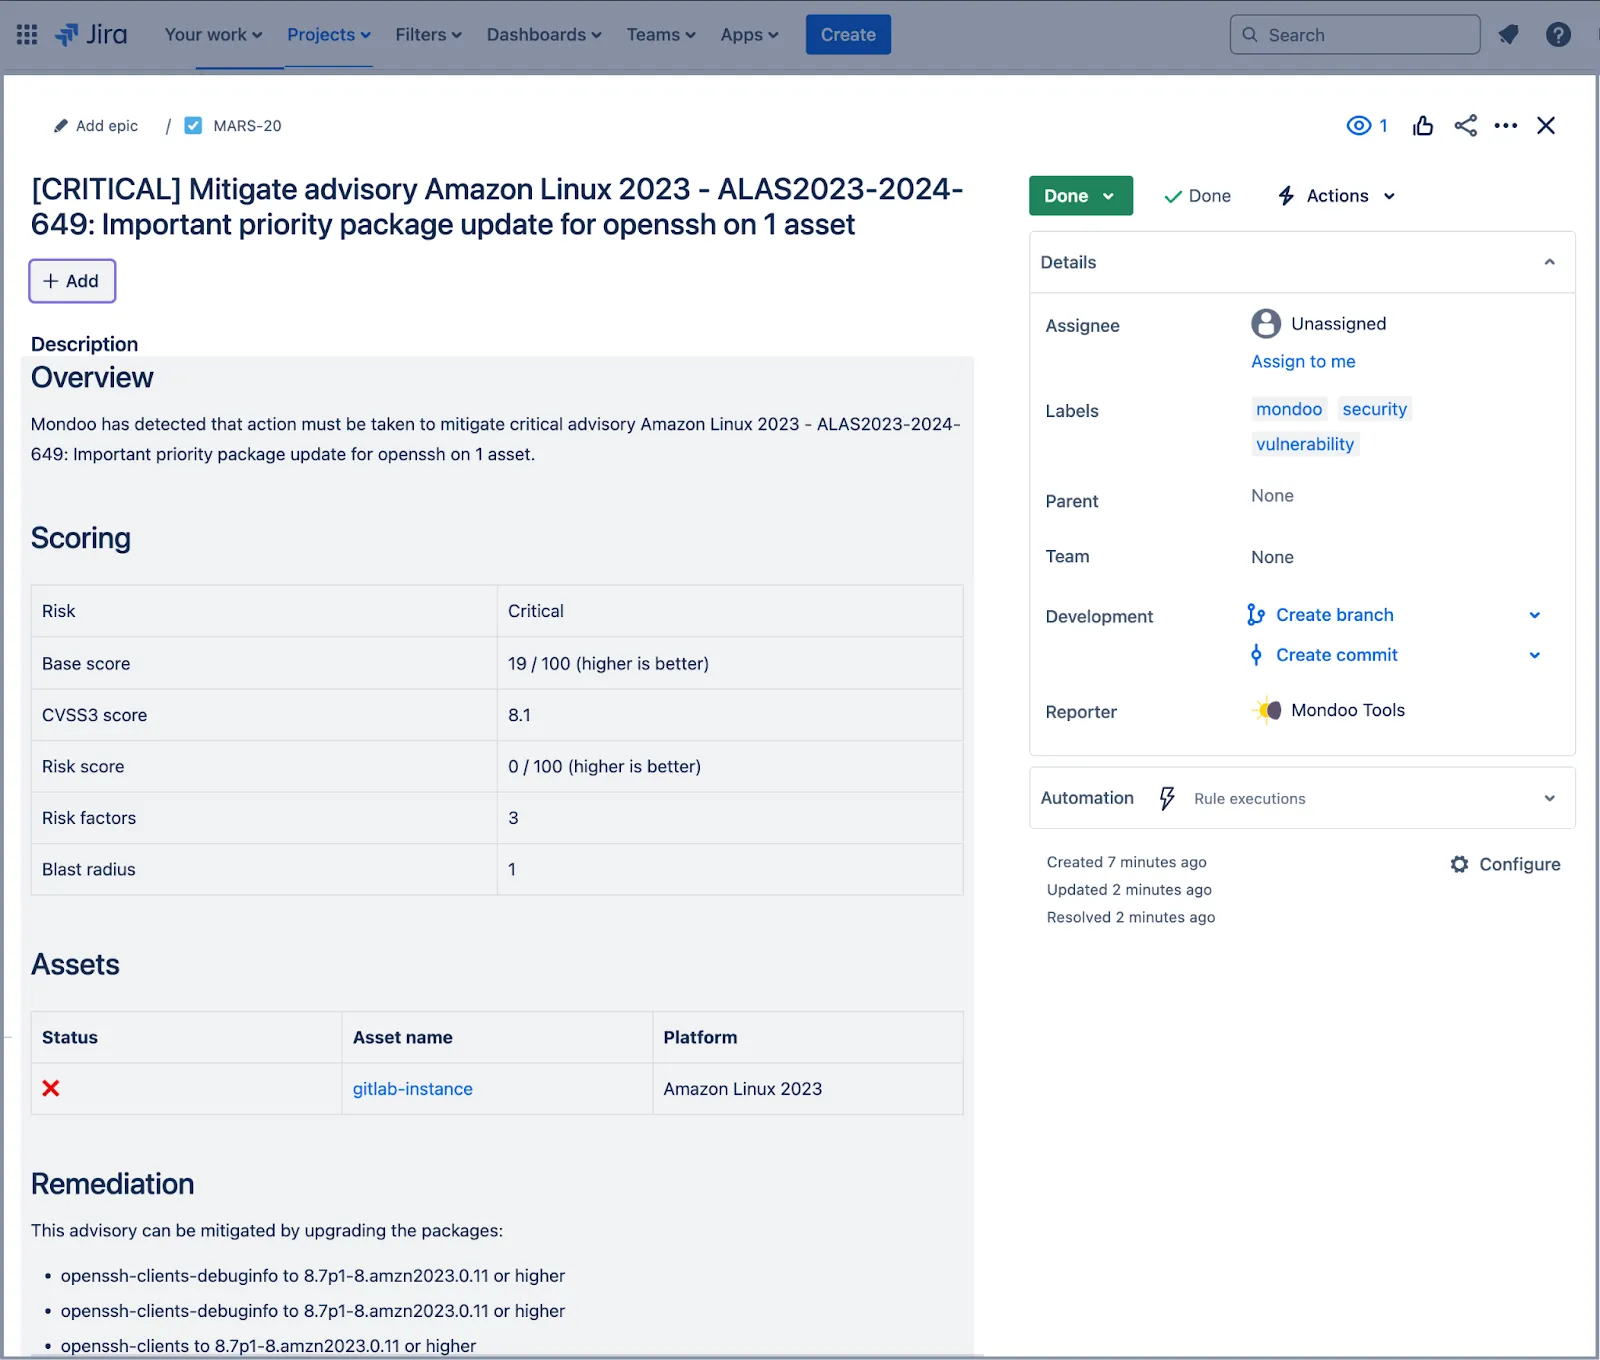The height and width of the screenshot is (1360, 1600).
Task: Click the Configure gear icon
Action: (1460, 864)
